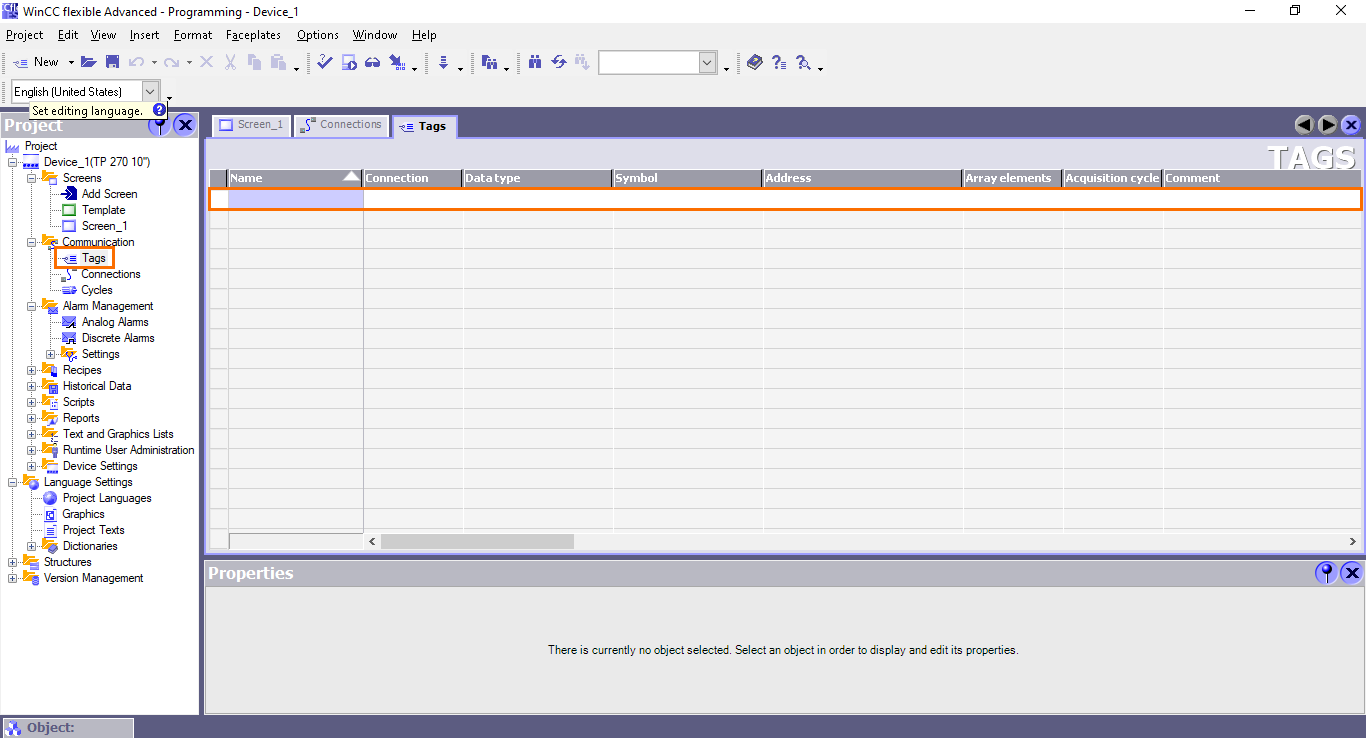Screen dimensions: 1366x738
Task: Click the help book icon
Action: click(x=755, y=62)
